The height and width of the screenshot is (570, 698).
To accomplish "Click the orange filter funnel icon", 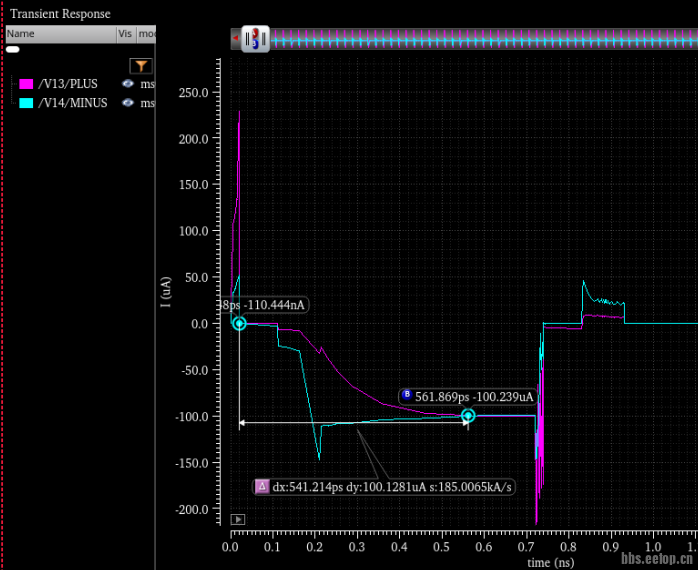I will pos(141,66).
